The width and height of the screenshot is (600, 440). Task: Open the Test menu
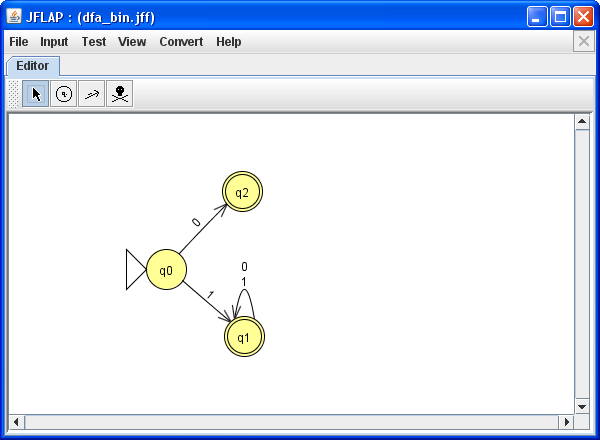[x=94, y=42]
